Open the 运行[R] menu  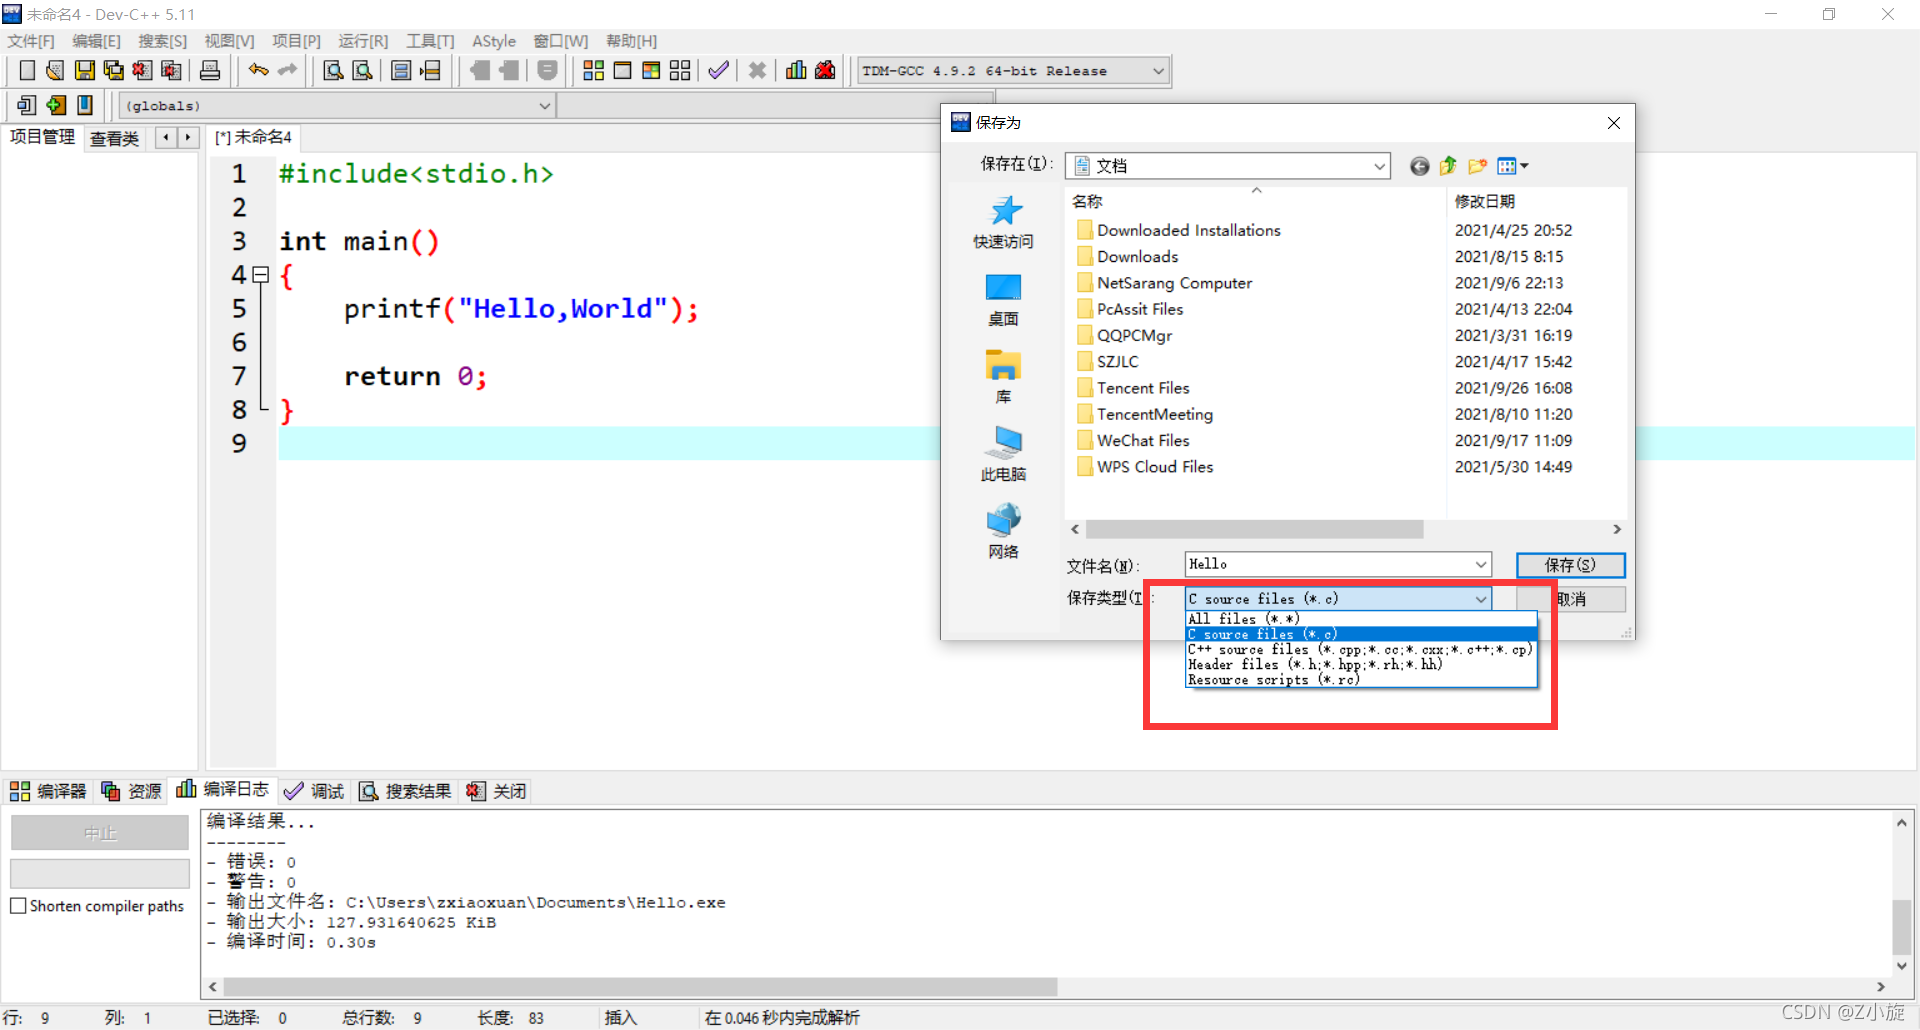pos(363,41)
